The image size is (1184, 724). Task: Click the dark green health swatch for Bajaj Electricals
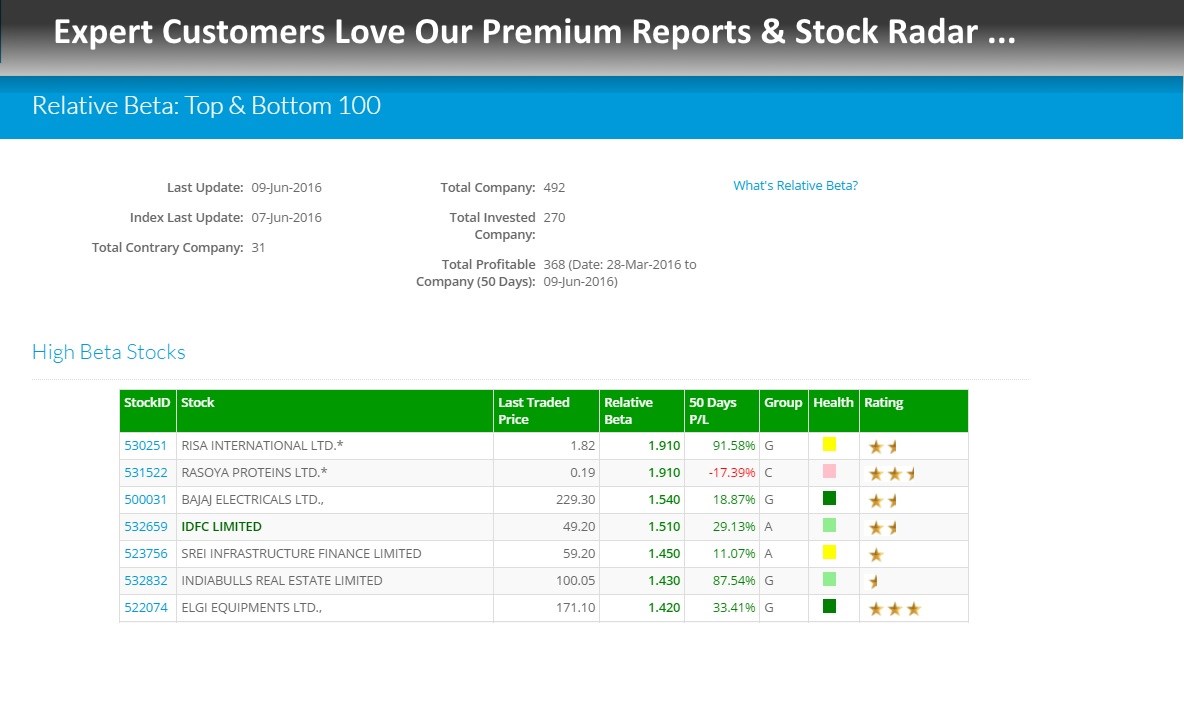(x=829, y=499)
